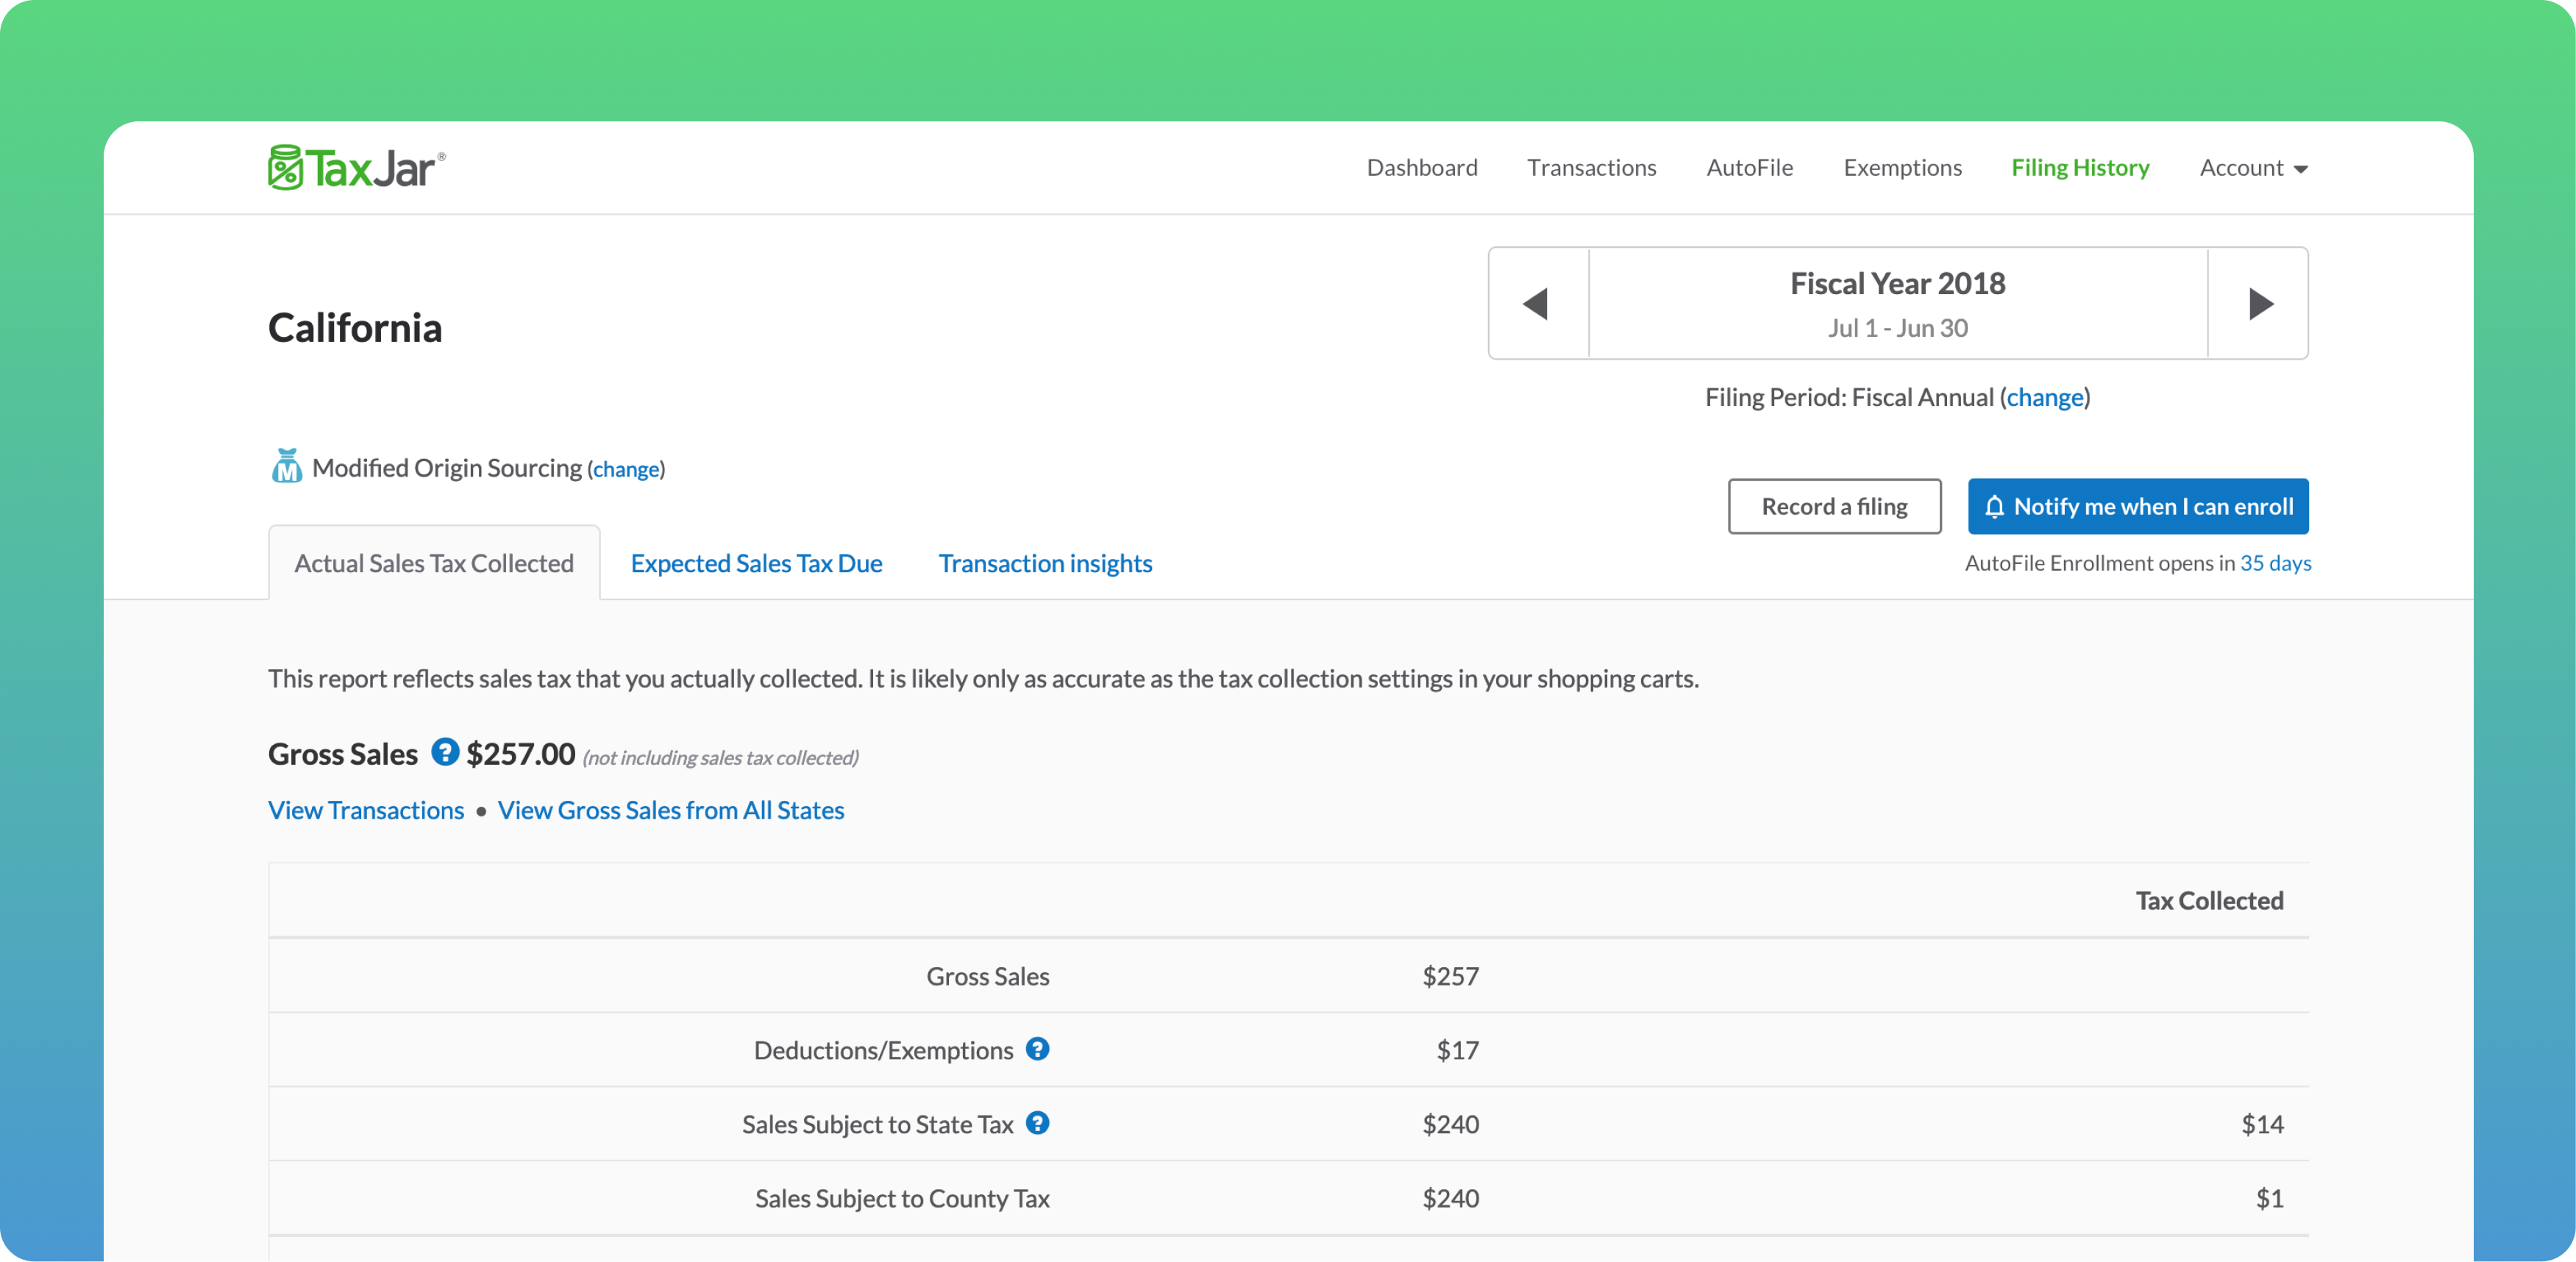Change the Filing Period setting

pyautogui.click(x=2045, y=398)
